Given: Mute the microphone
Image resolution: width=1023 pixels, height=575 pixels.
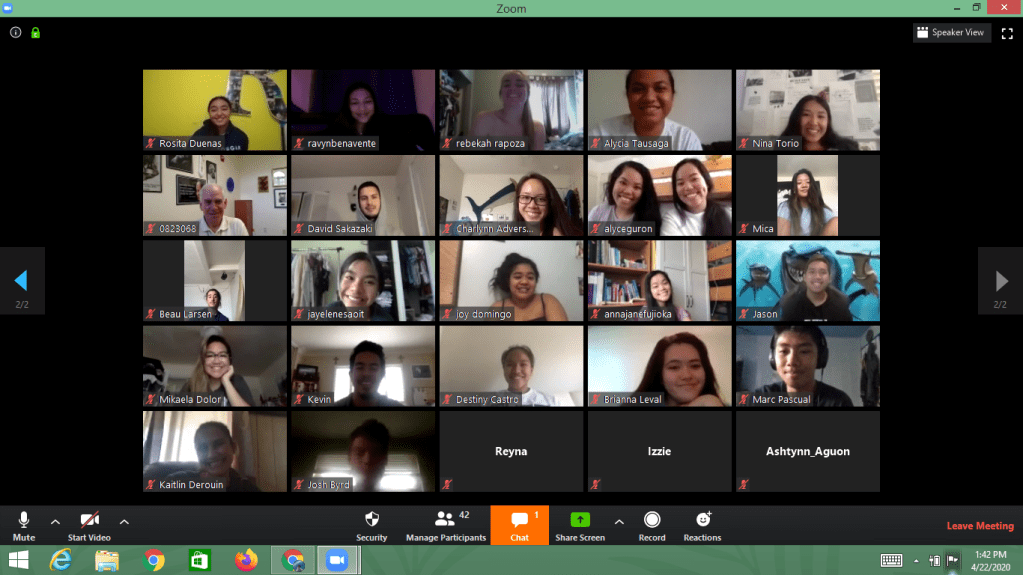Looking at the screenshot, I should [24, 524].
